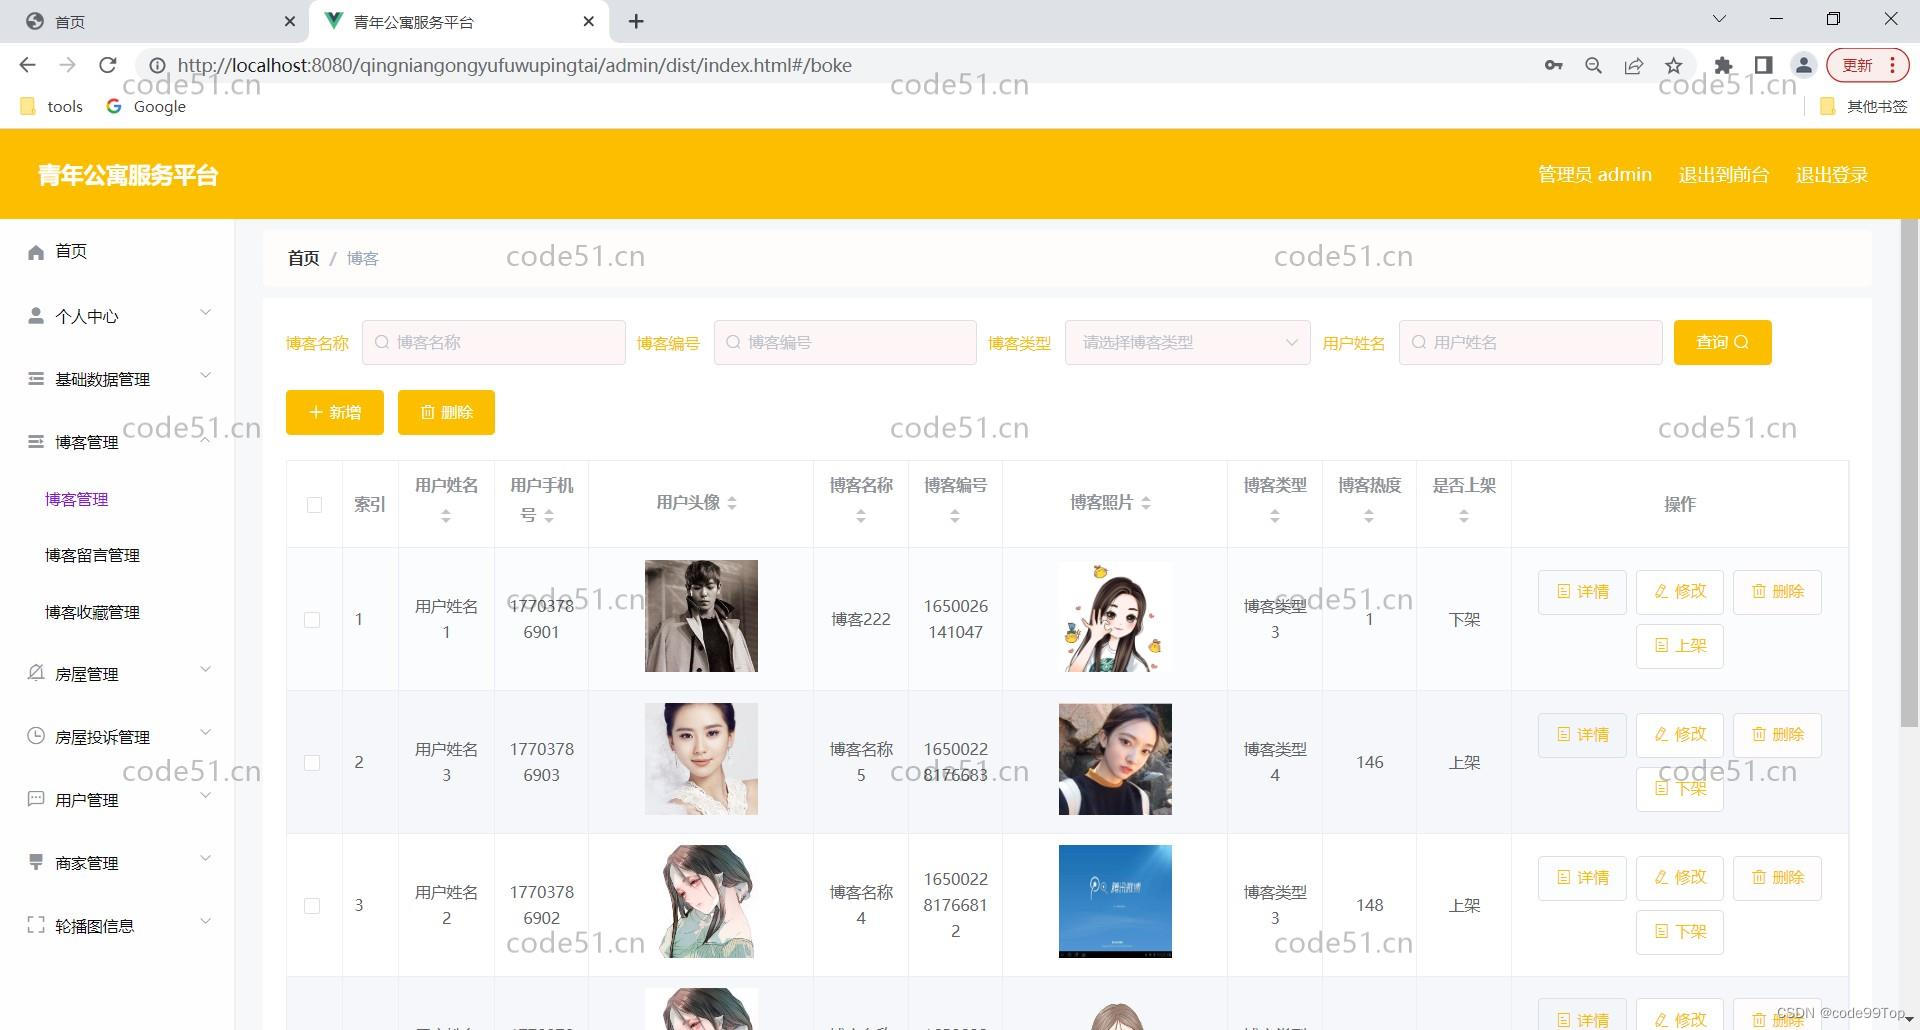Click 上架 for 博客222 row

[x=1680, y=646]
